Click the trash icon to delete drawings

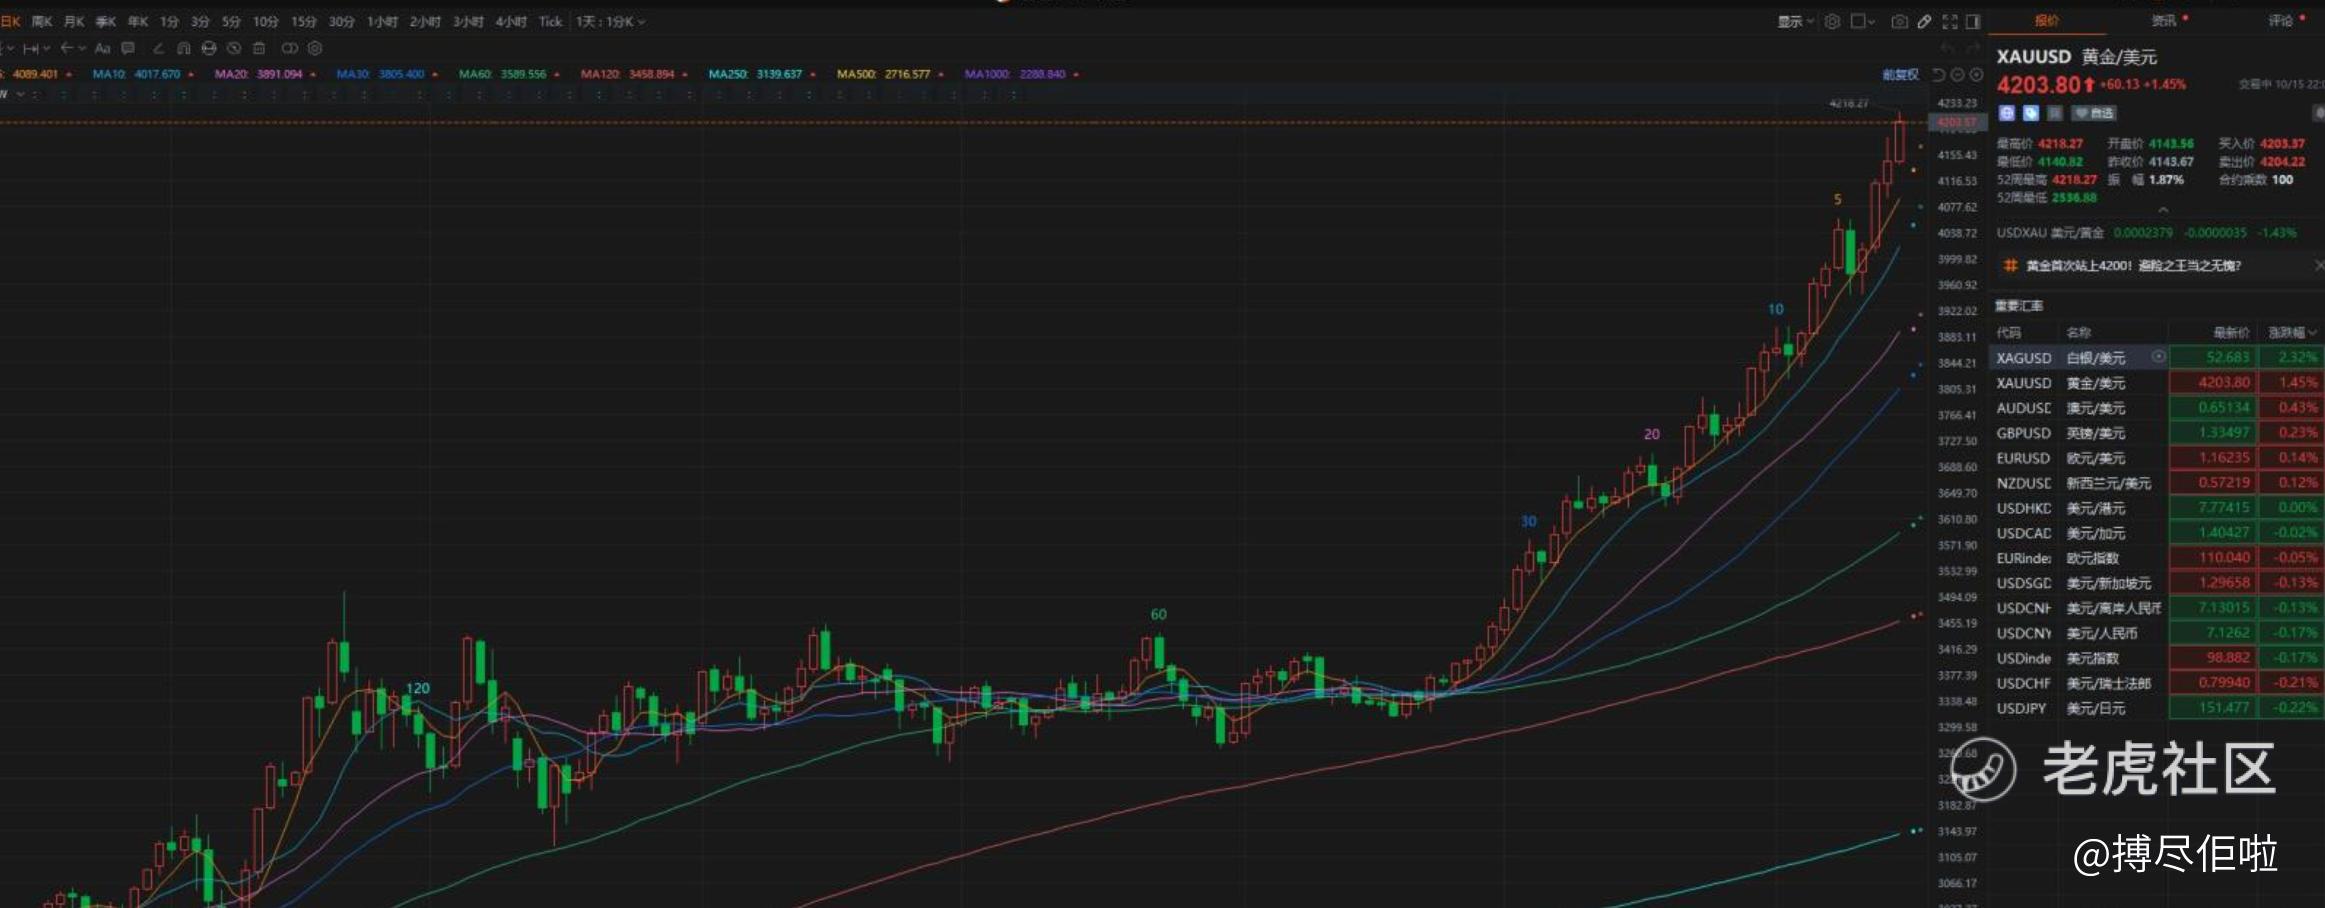(x=259, y=48)
